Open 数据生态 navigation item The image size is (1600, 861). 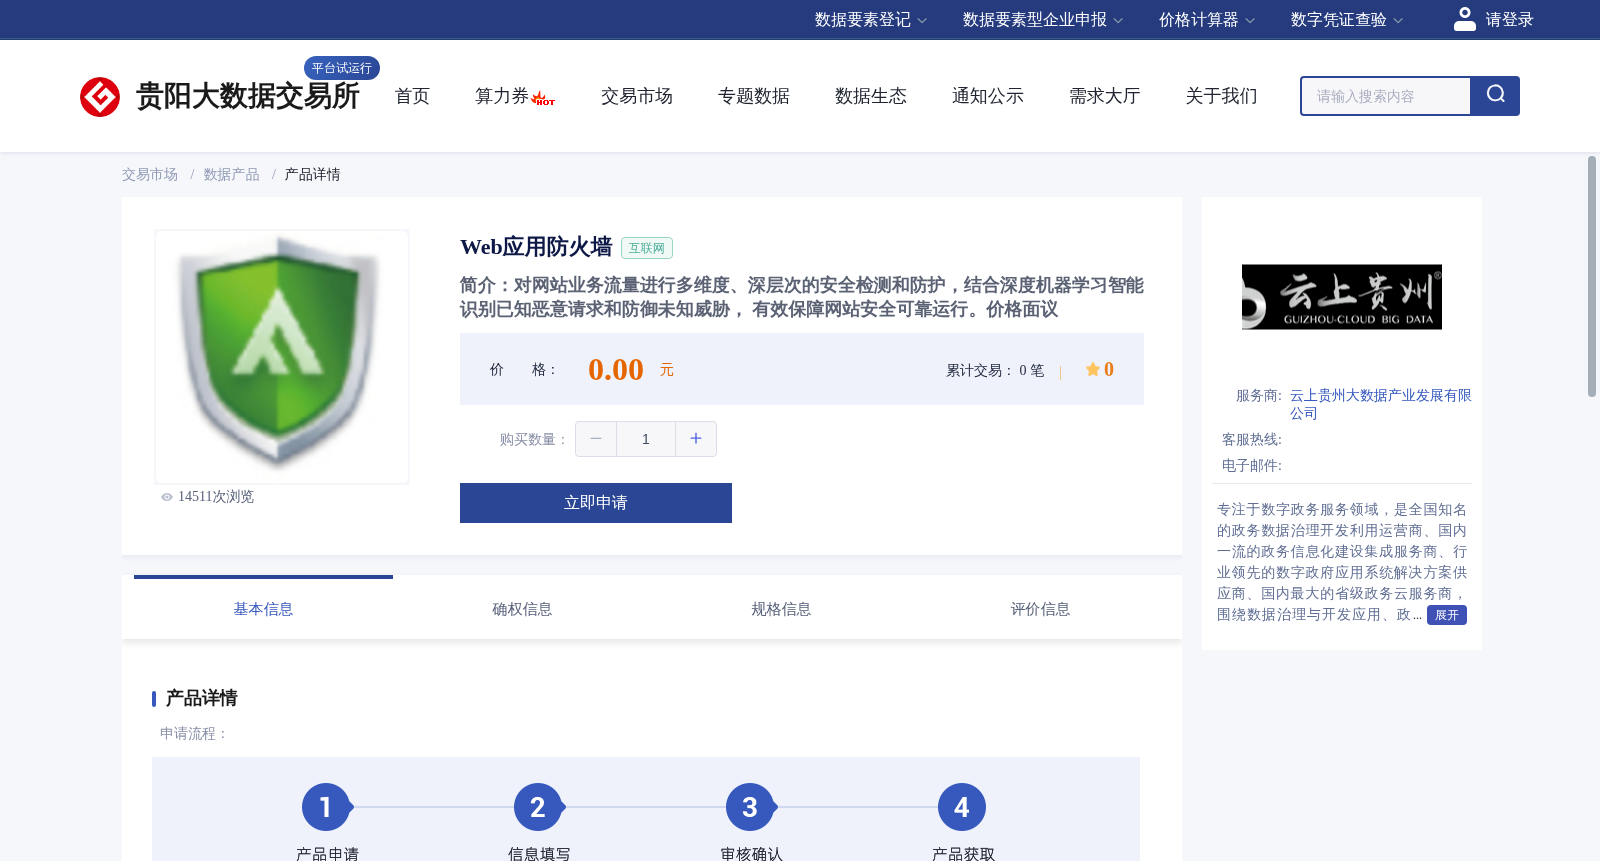[871, 96]
